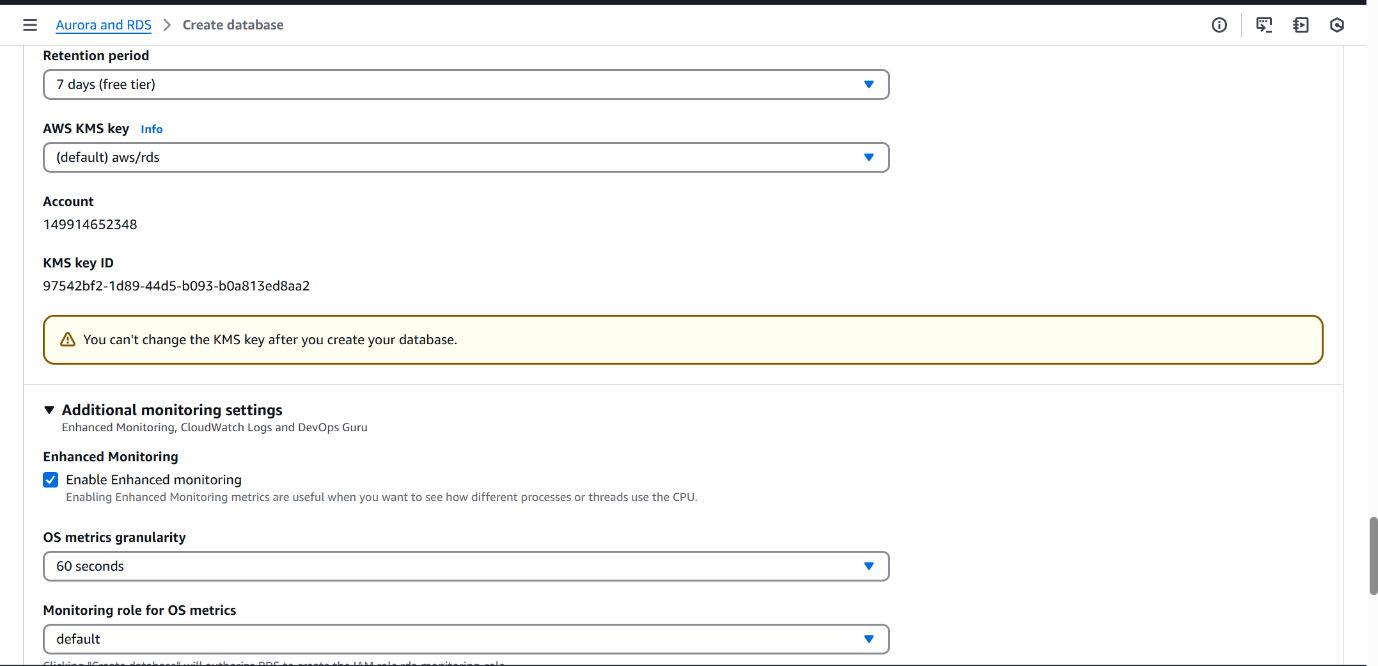The width and height of the screenshot is (1378, 666).
Task: Open the OS metrics granularity dropdown
Action: point(466,566)
